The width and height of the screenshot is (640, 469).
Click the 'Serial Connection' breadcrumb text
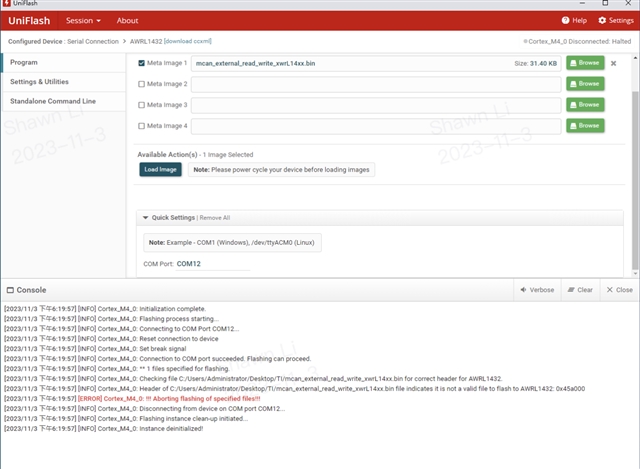click(x=93, y=41)
